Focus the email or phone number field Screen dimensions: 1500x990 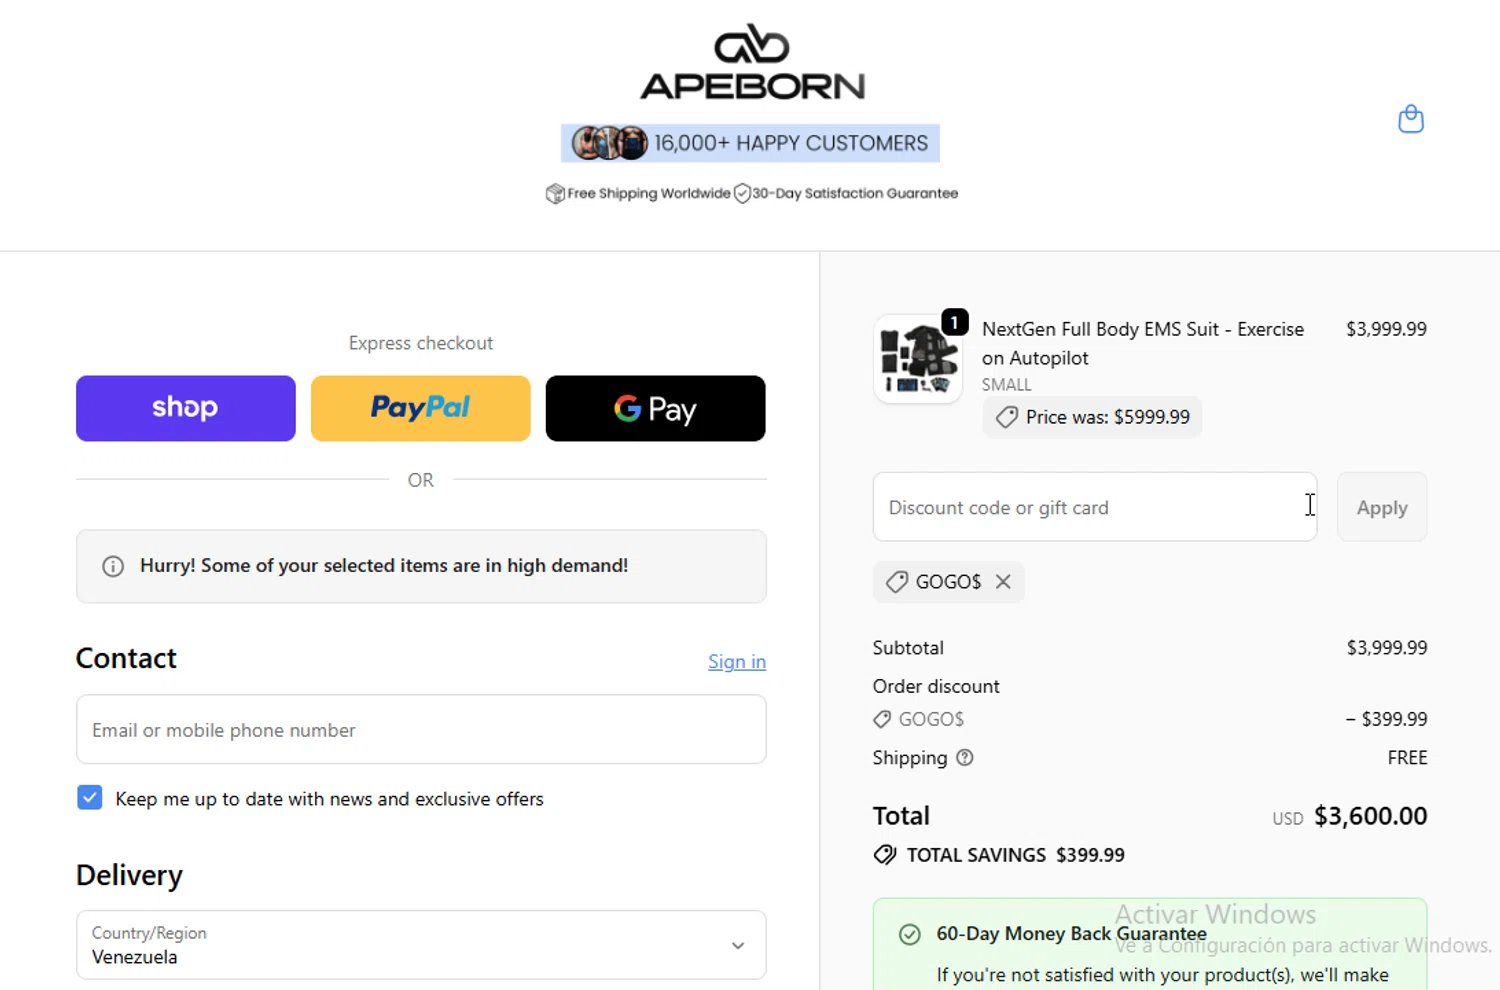click(421, 730)
